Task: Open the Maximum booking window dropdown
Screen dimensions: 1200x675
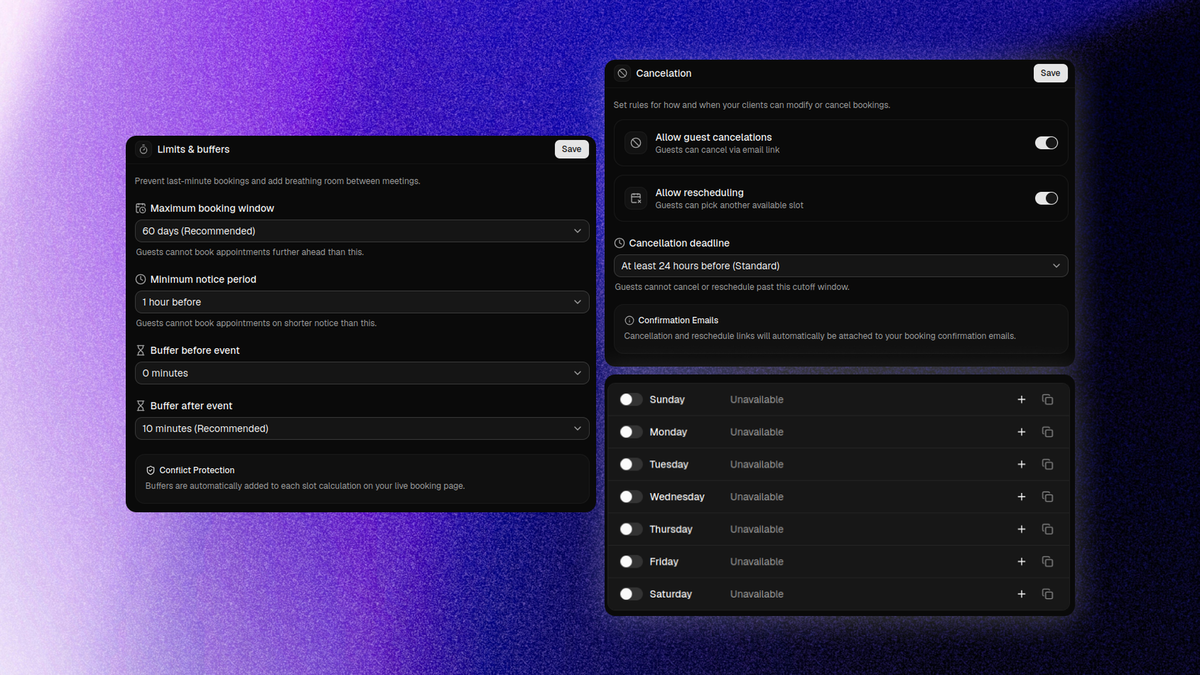Action: 362,231
